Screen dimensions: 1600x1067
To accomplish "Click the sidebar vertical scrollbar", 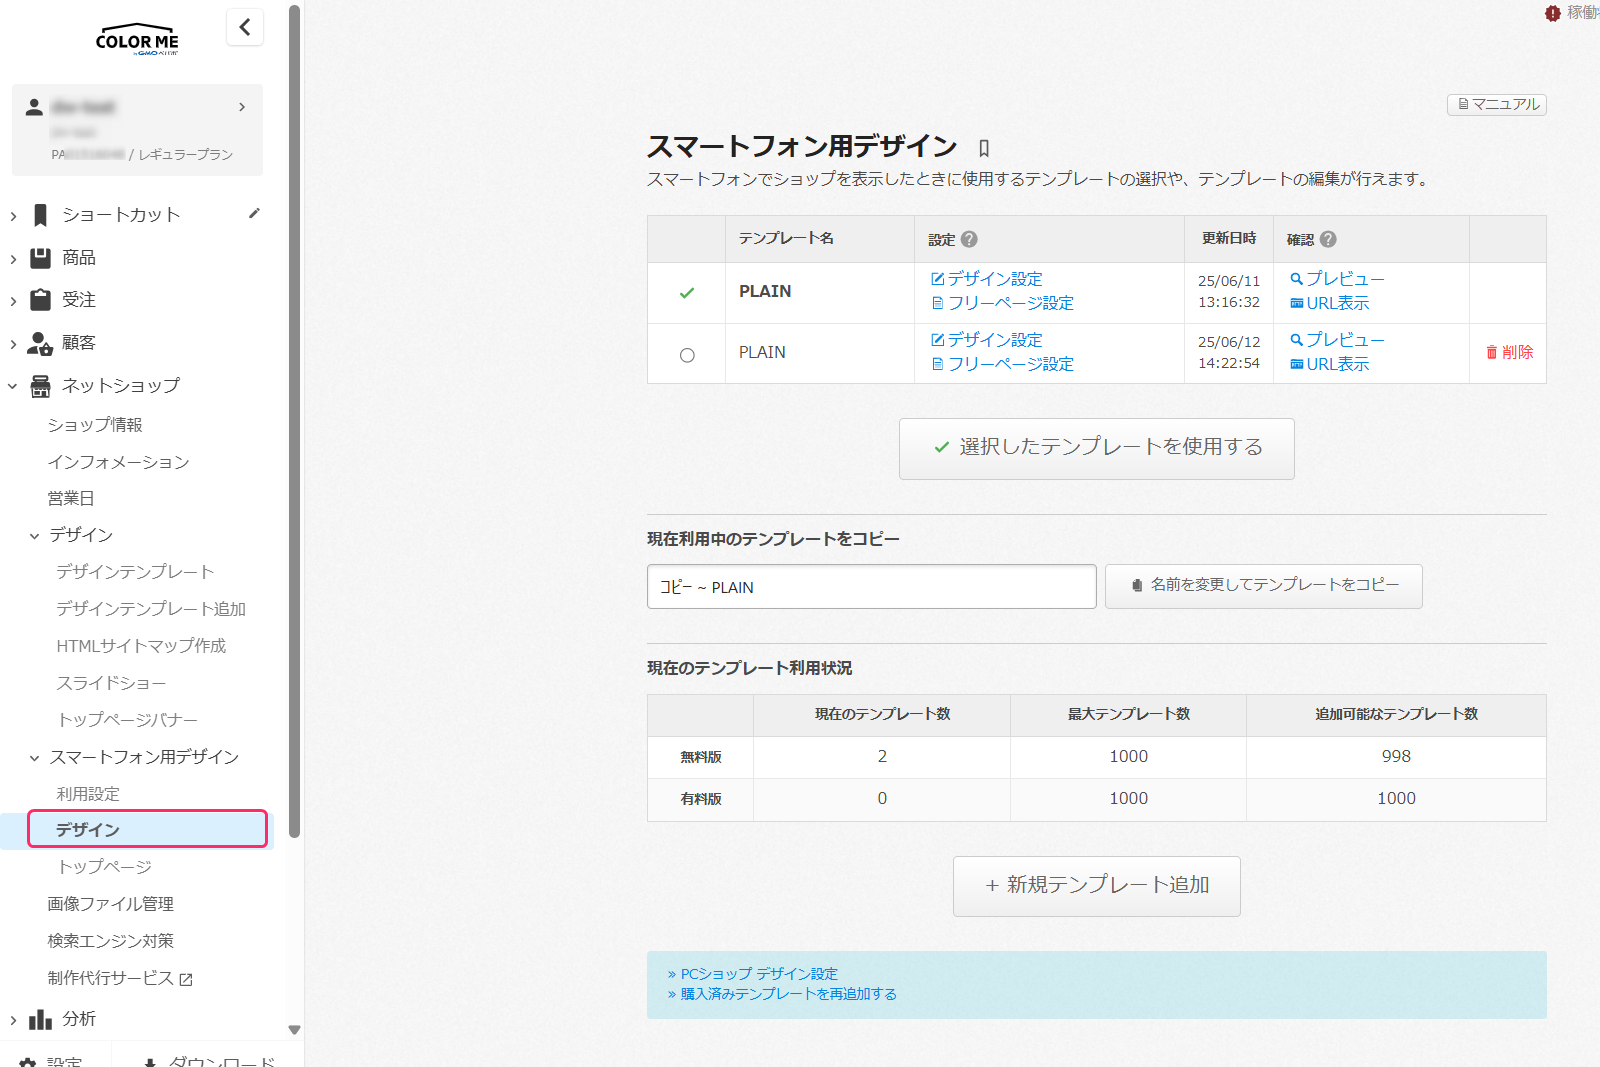I will [294, 420].
